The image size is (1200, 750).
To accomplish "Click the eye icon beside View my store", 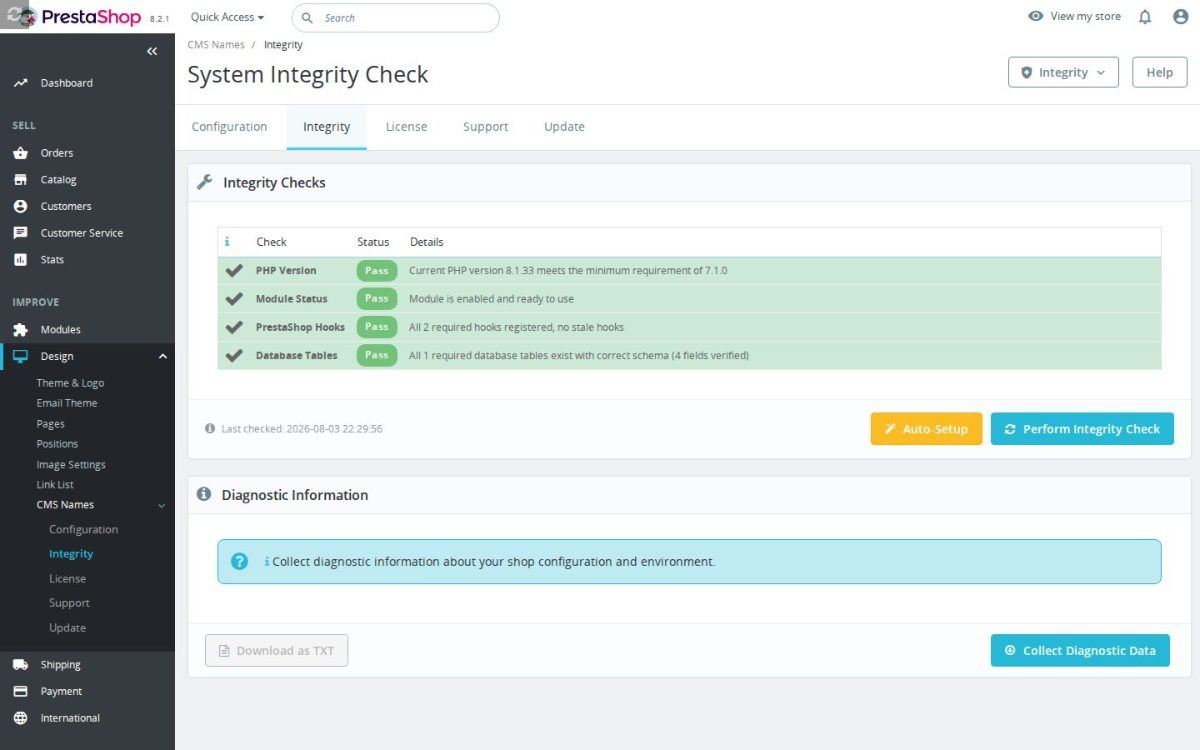I will click(1036, 17).
